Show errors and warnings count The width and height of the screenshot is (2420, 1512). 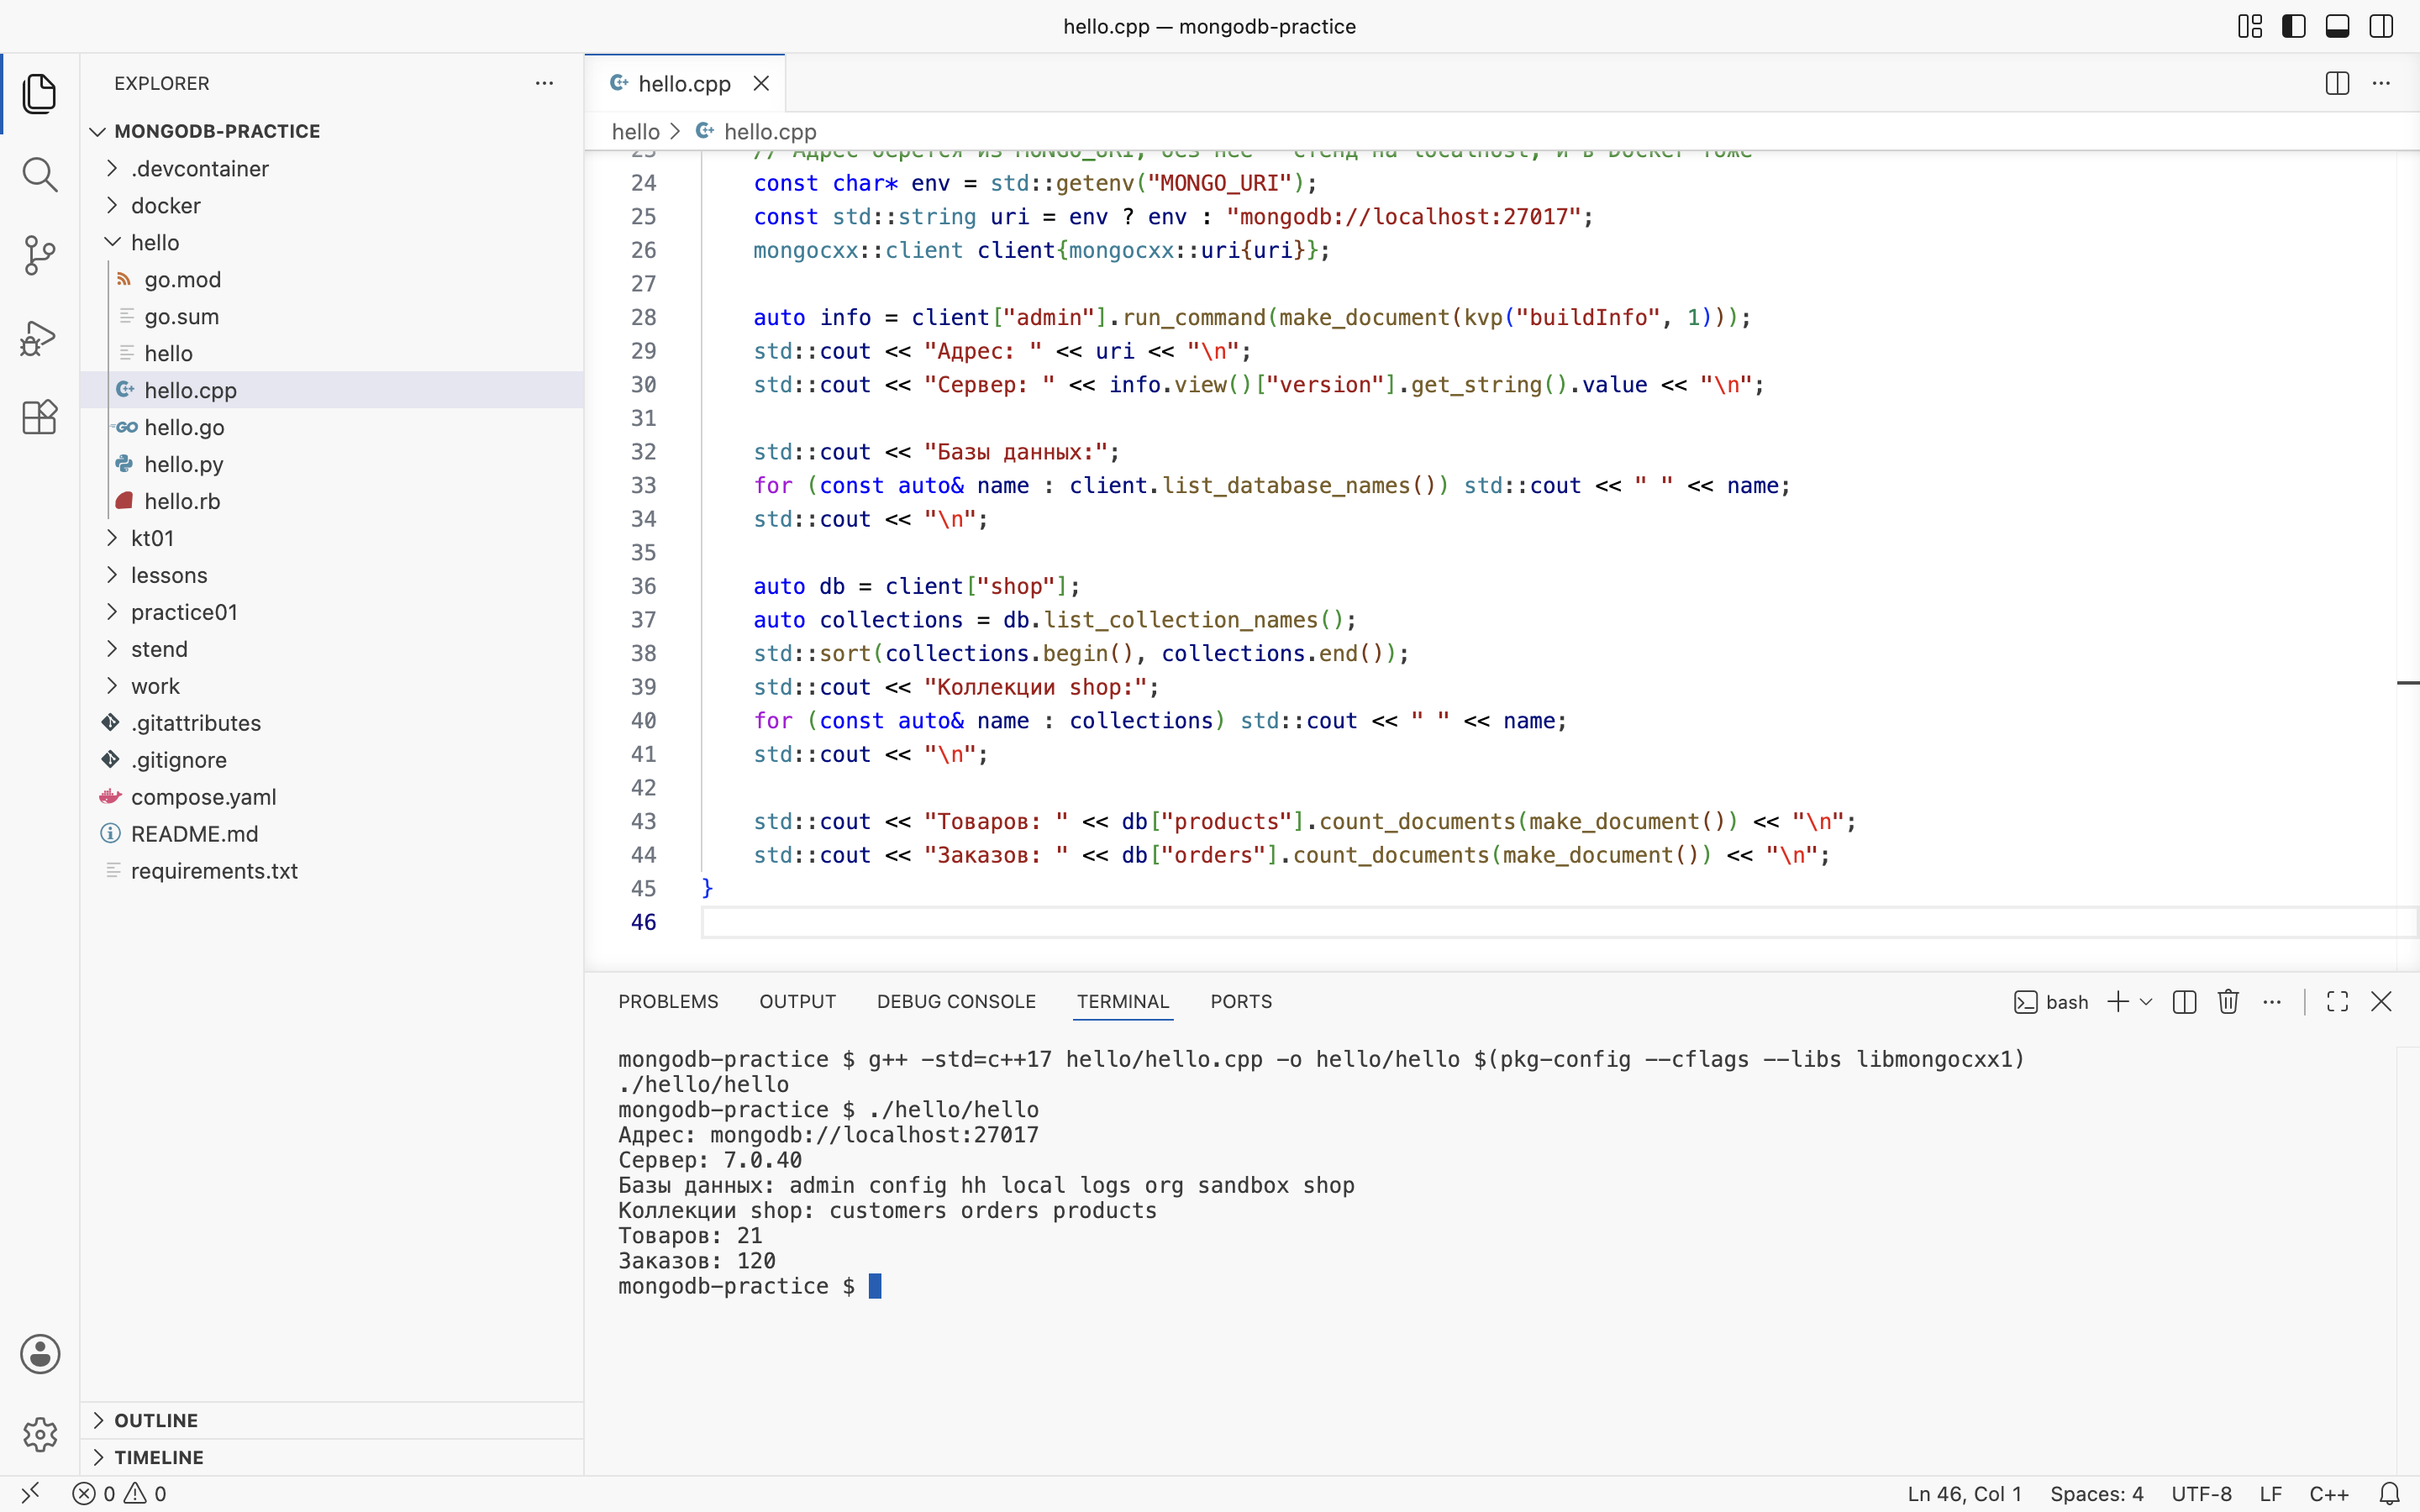pos(119,1494)
